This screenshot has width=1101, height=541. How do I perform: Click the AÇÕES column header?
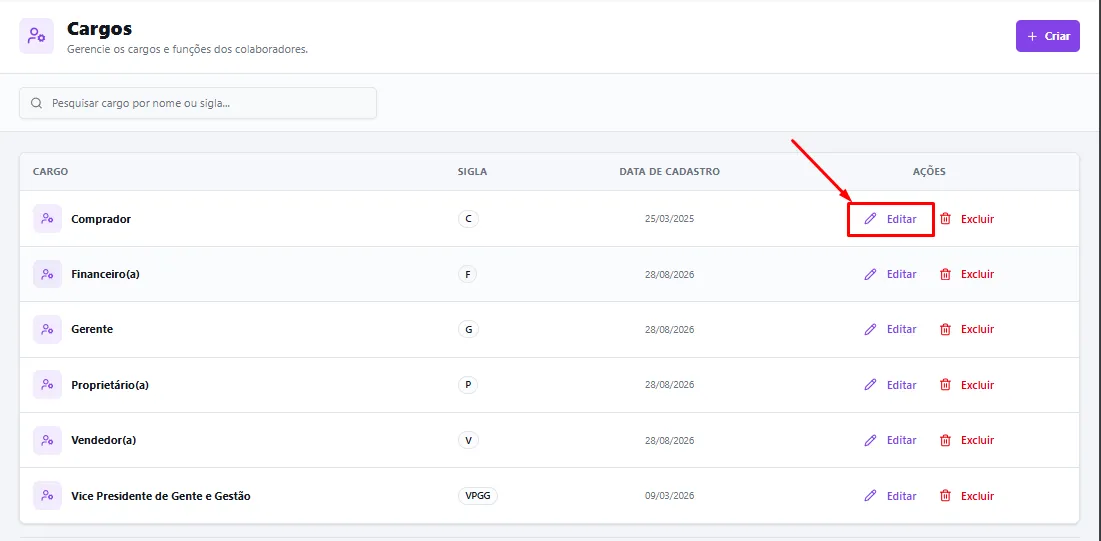[x=929, y=171]
